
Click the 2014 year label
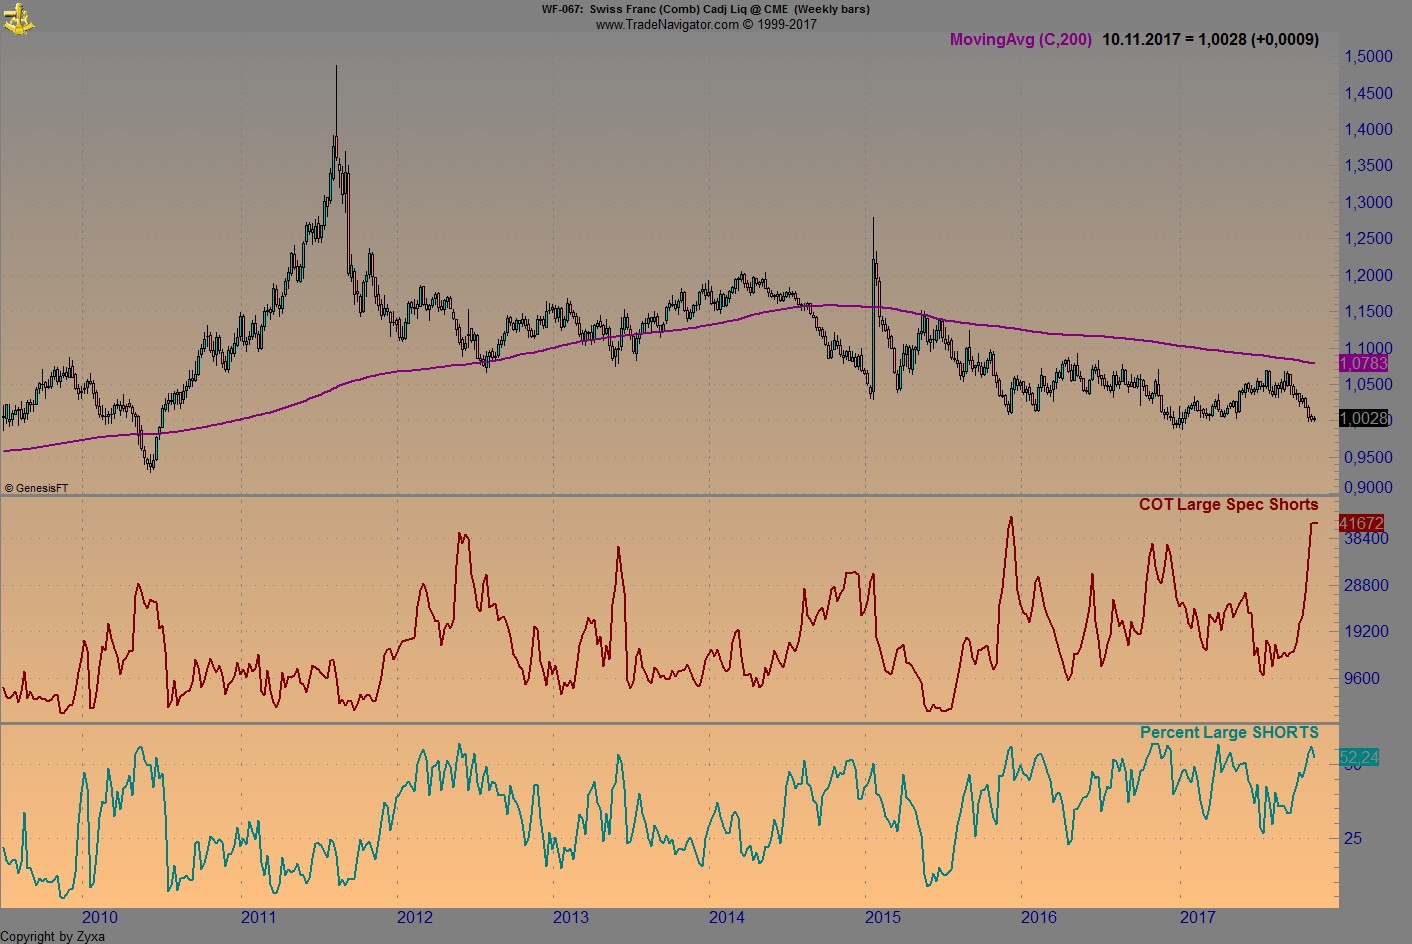[x=727, y=918]
